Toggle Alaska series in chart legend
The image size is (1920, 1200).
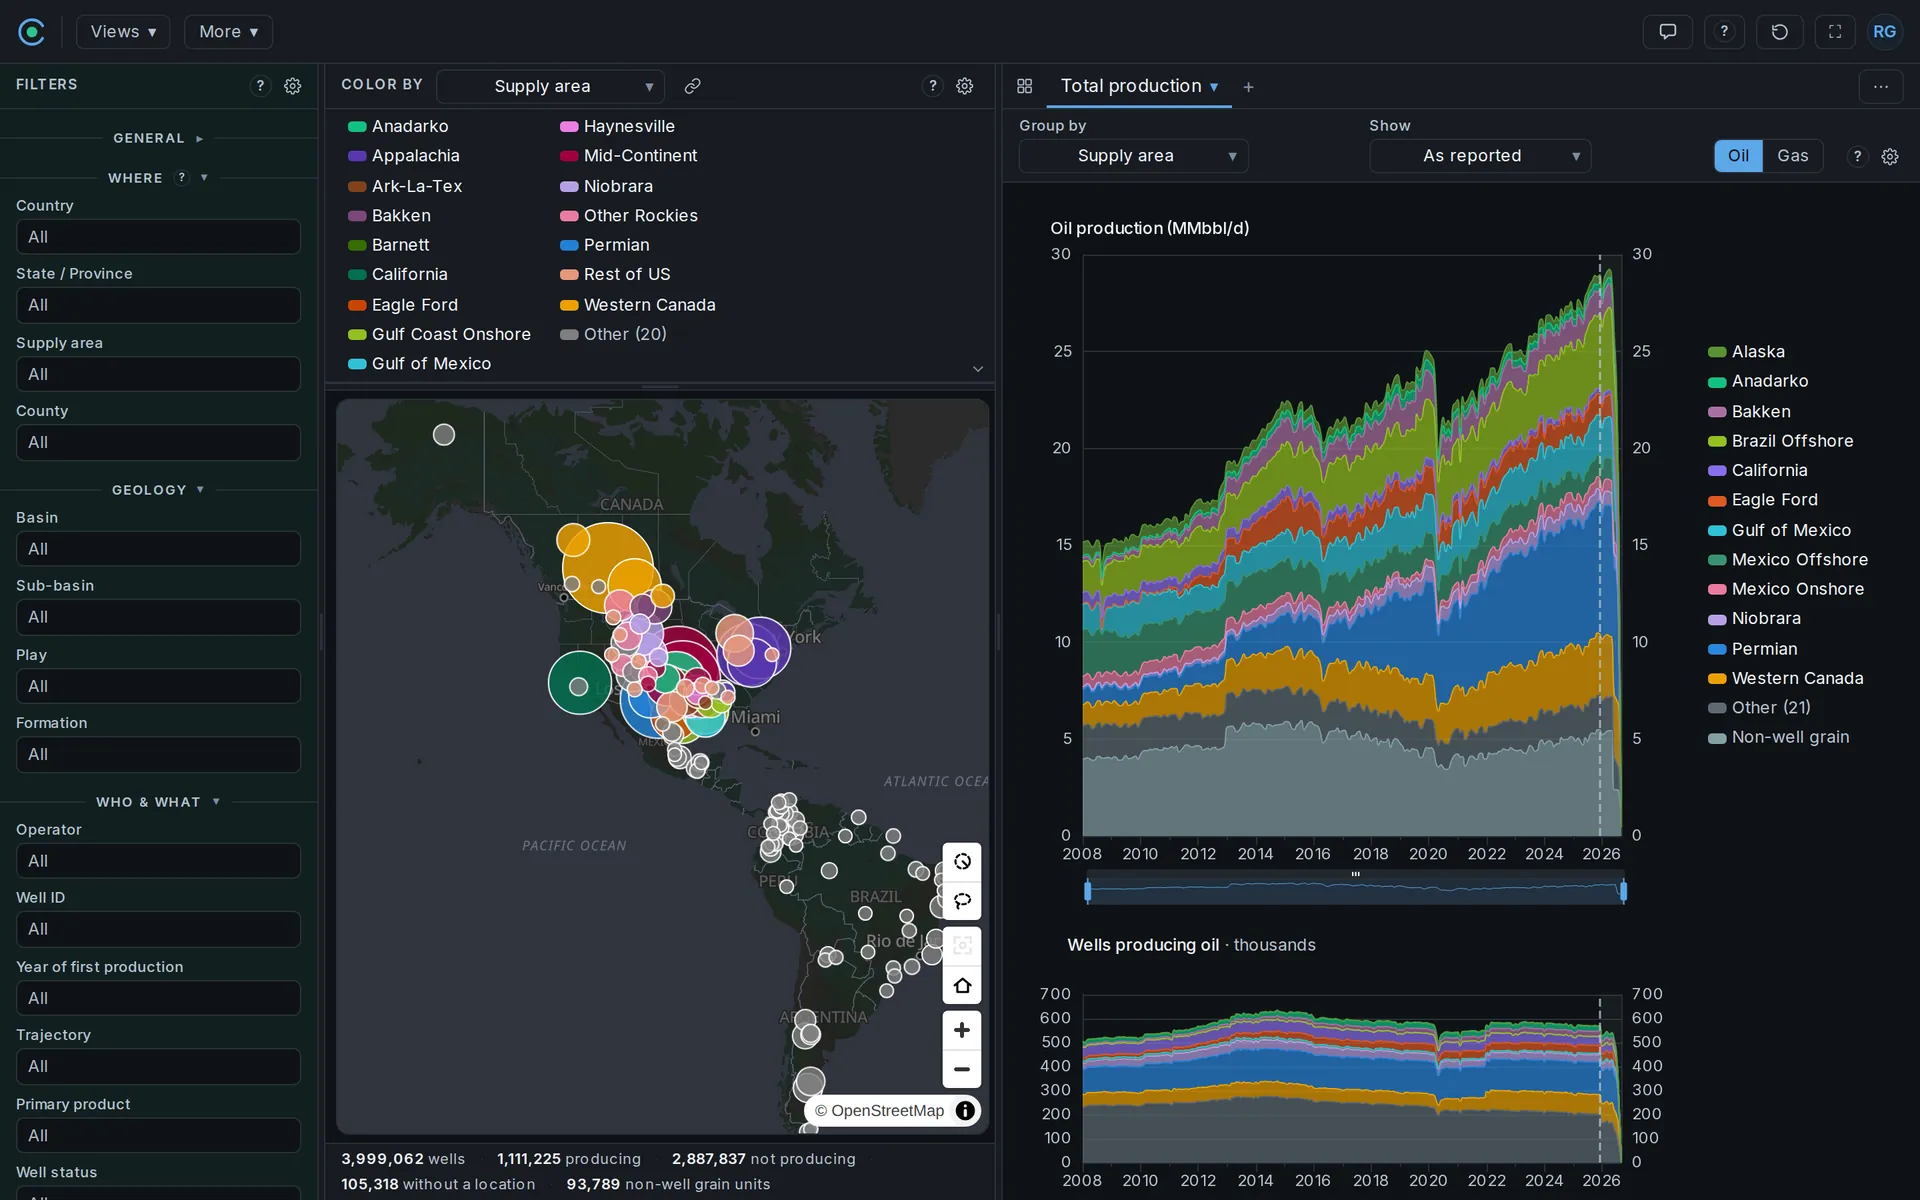(x=1746, y=352)
